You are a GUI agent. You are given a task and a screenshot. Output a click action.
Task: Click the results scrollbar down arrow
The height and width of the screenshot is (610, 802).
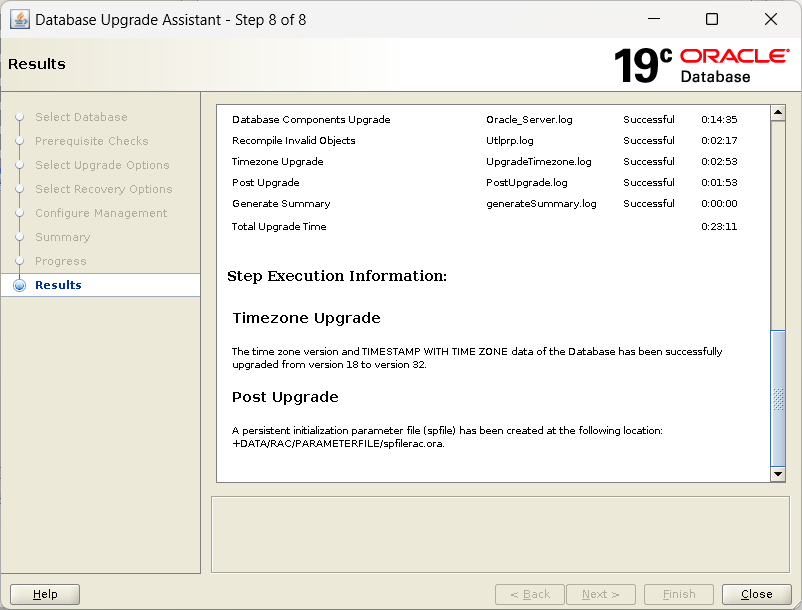[777, 474]
